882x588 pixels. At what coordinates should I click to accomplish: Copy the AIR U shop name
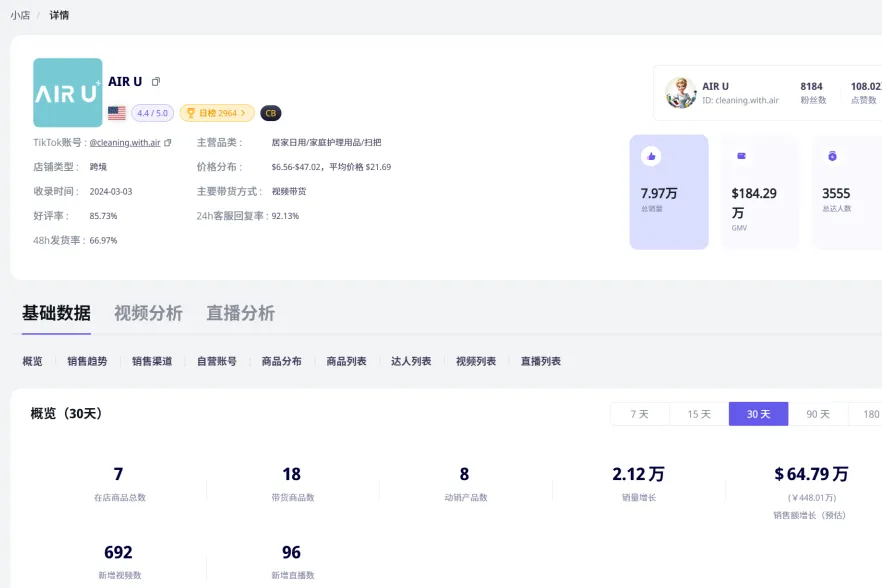click(156, 82)
